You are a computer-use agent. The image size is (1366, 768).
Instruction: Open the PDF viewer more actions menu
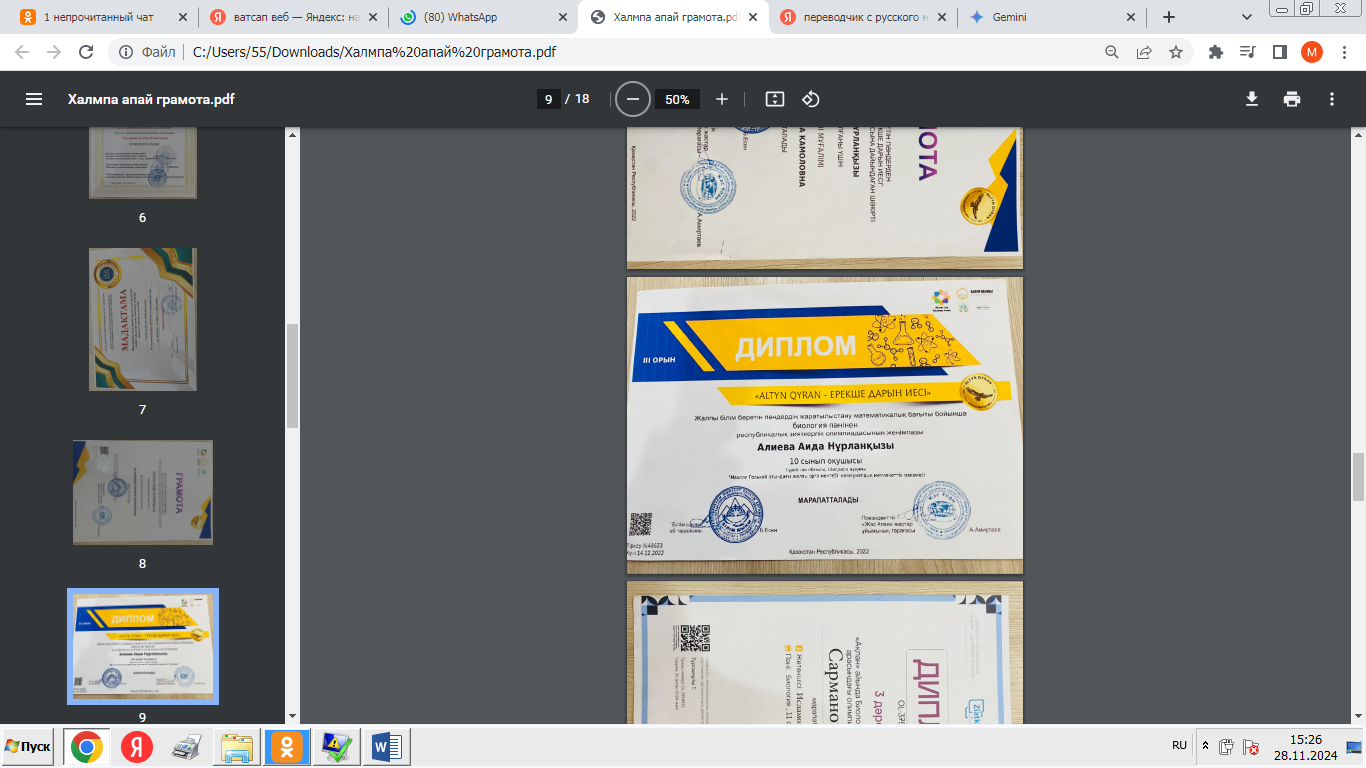1332,99
